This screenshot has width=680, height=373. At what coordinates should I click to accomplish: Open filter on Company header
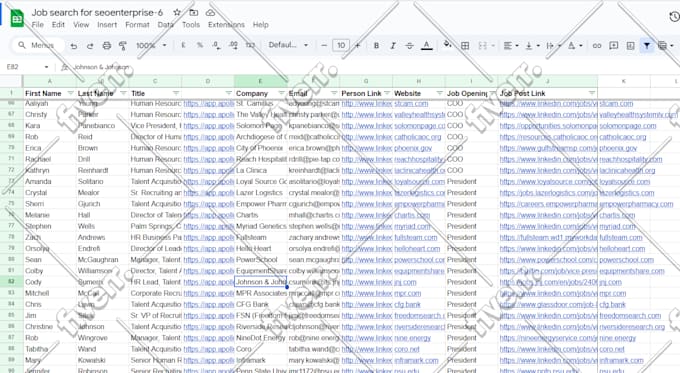click(281, 93)
